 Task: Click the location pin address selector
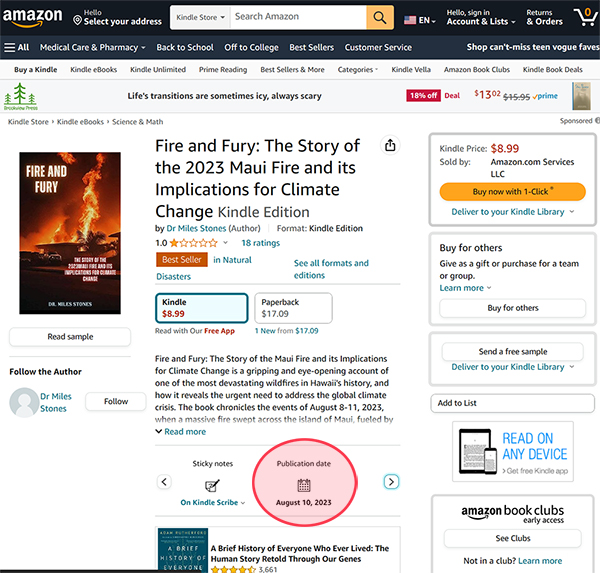(x=118, y=17)
